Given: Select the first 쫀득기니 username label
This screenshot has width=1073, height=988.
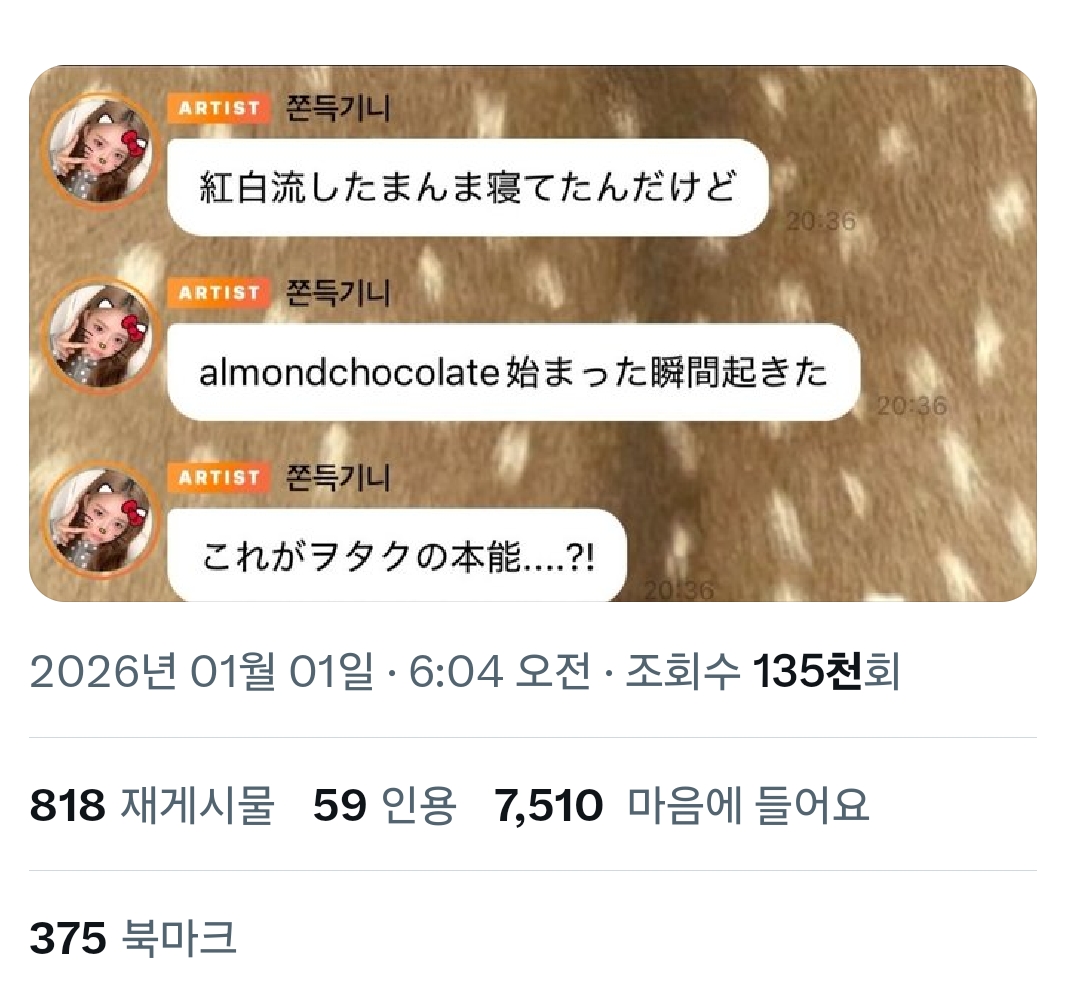Looking at the screenshot, I should 338,108.
